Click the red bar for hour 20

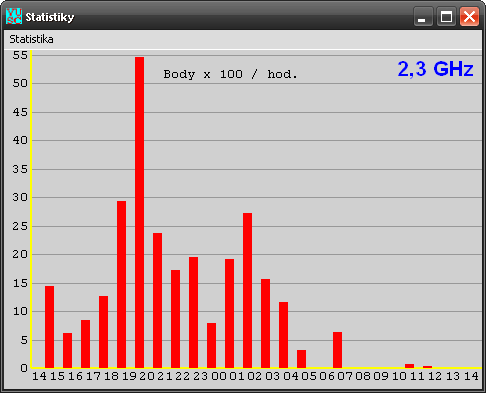(x=157, y=300)
